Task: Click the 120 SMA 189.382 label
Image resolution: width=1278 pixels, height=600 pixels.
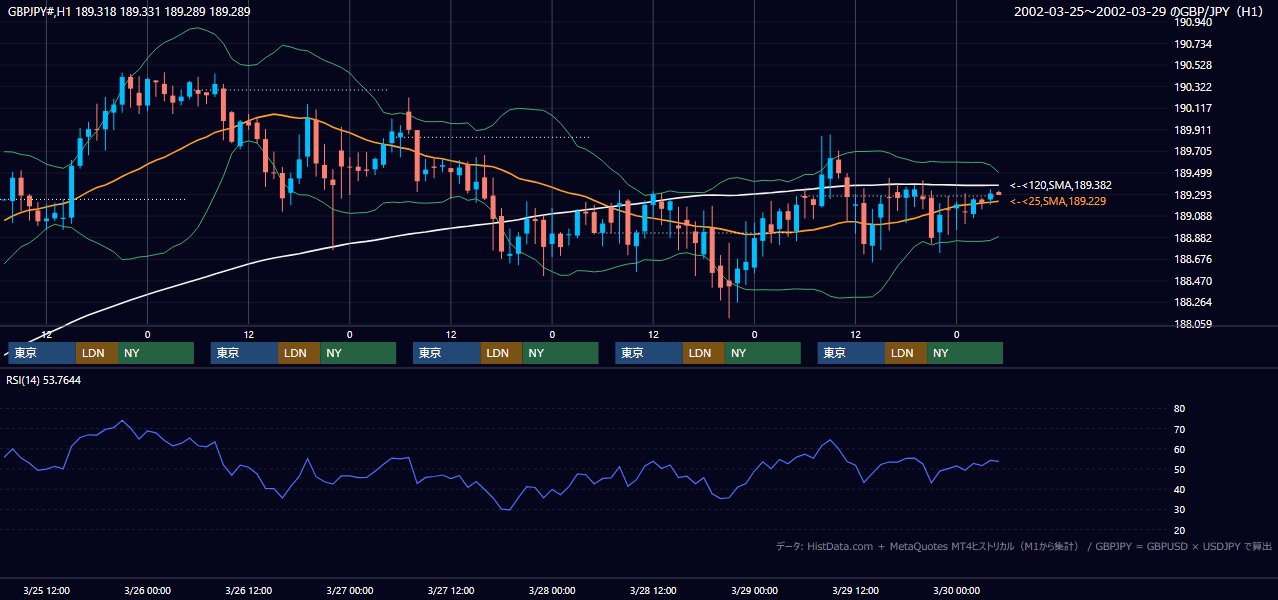Action: (1060, 185)
